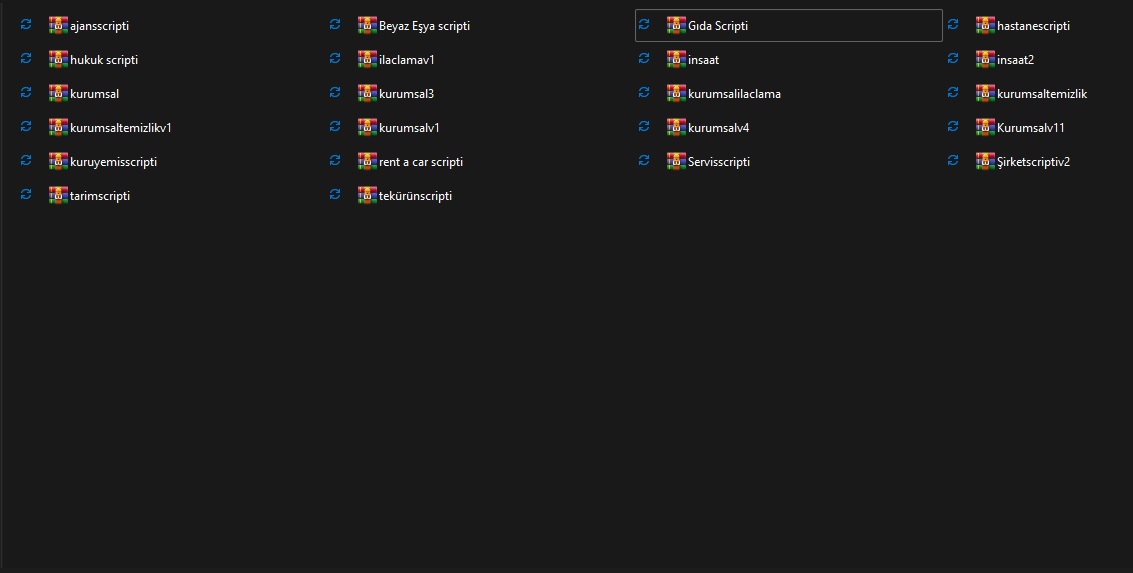Select the kurumsal3 archive icon

tap(367, 93)
